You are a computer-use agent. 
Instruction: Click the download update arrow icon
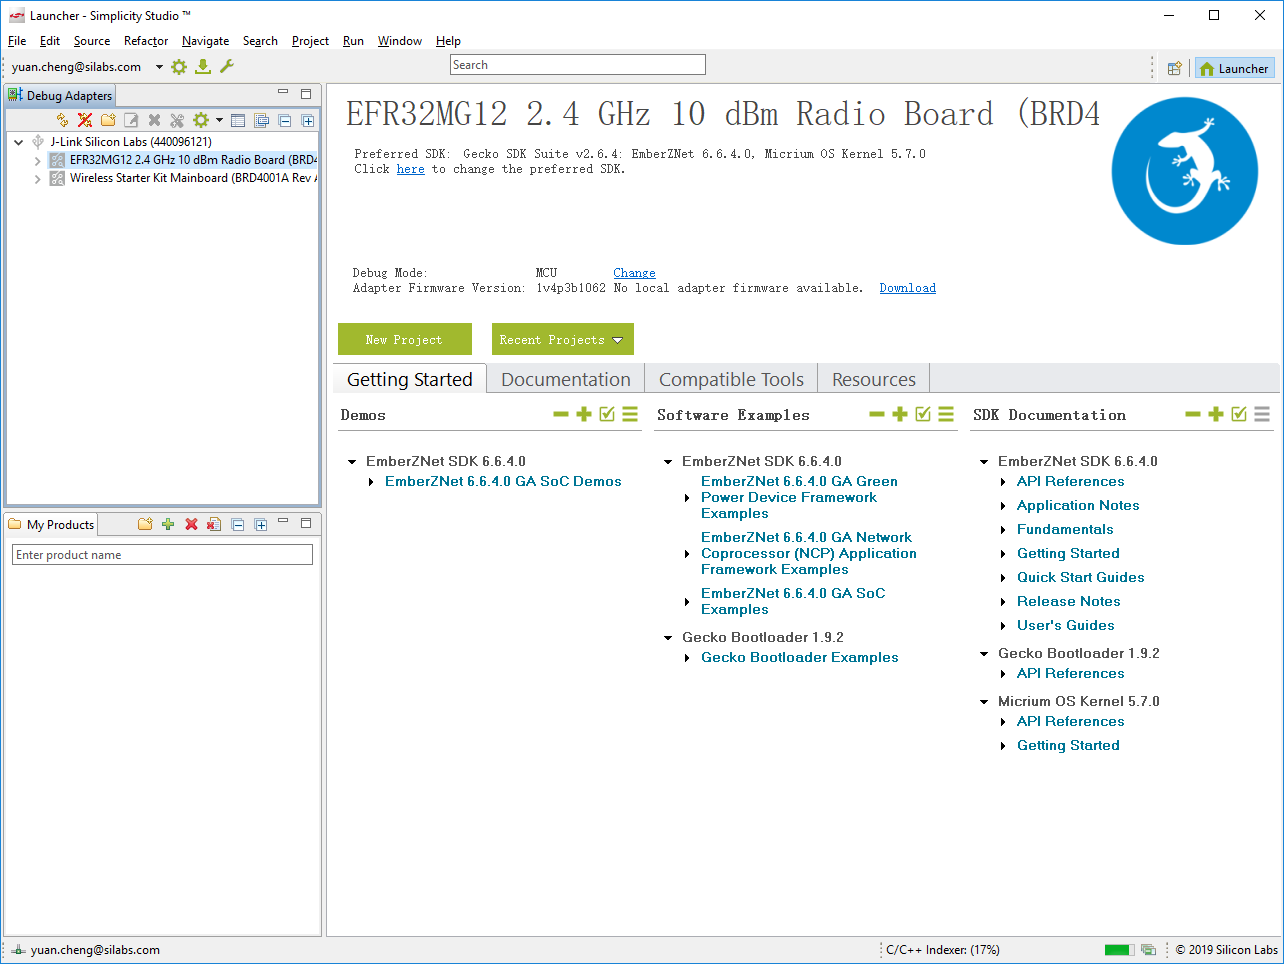coord(203,67)
